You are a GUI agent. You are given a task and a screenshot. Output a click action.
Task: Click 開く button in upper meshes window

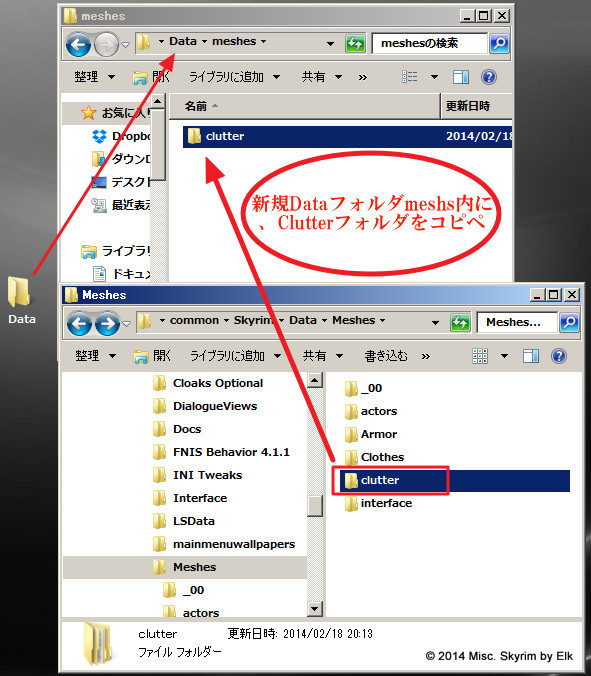click(151, 77)
